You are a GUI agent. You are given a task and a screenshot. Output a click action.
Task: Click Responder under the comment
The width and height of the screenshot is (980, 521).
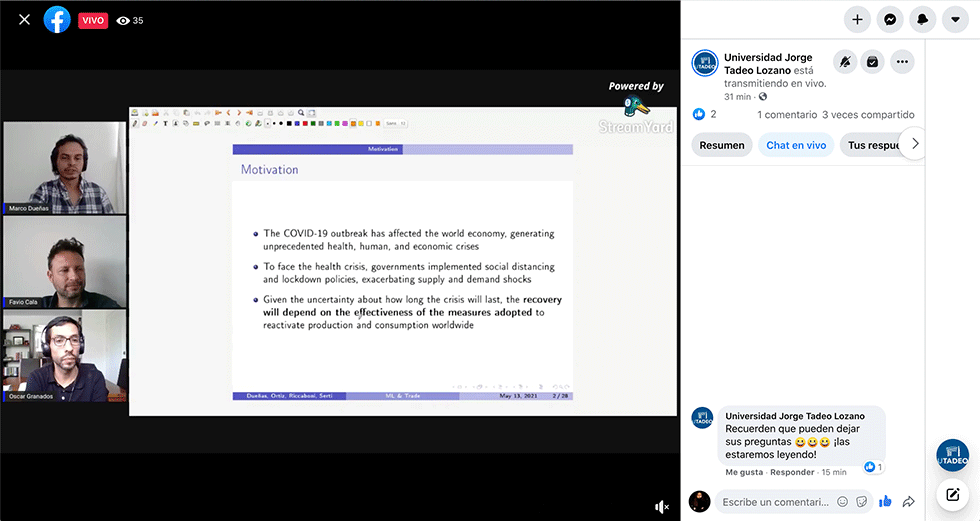coord(792,472)
